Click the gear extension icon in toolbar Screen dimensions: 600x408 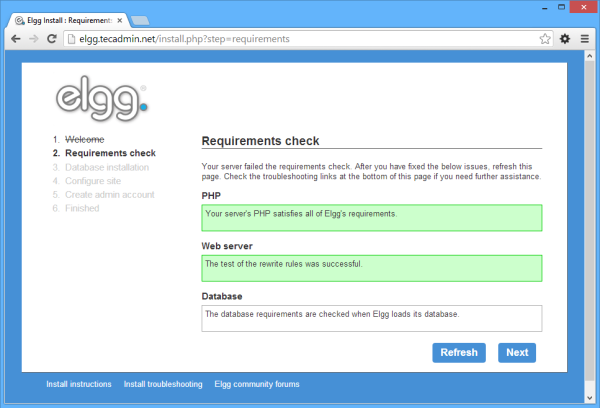pyautogui.click(x=565, y=39)
